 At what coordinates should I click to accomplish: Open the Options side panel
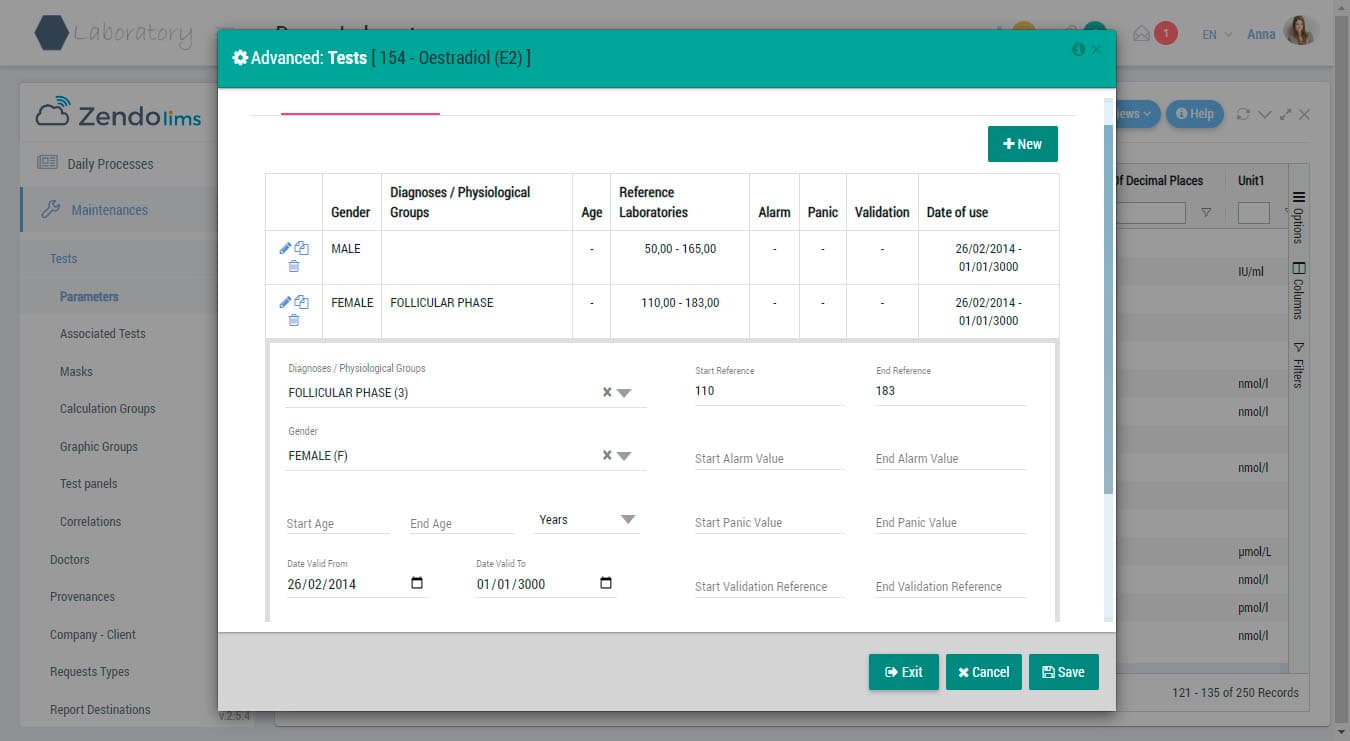coord(1298,217)
